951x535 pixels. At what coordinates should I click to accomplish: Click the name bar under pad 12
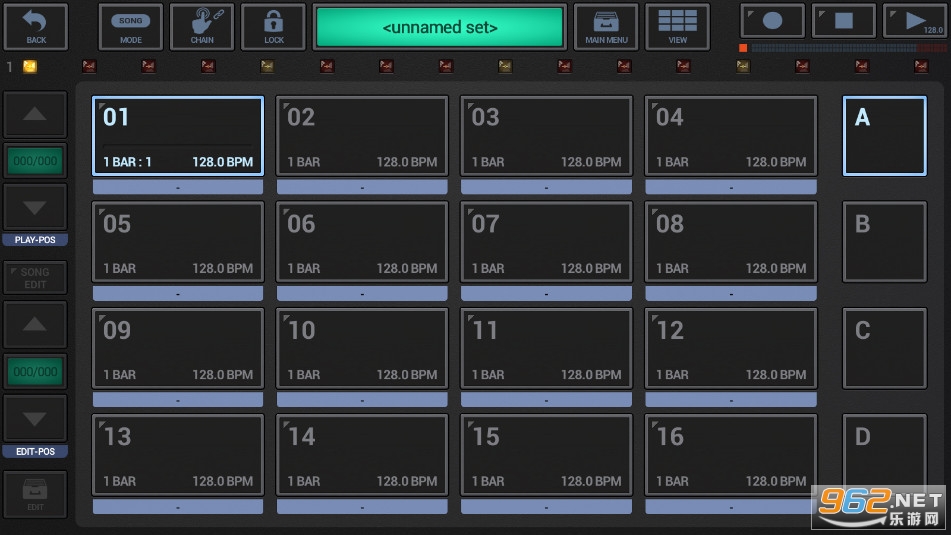(x=731, y=400)
